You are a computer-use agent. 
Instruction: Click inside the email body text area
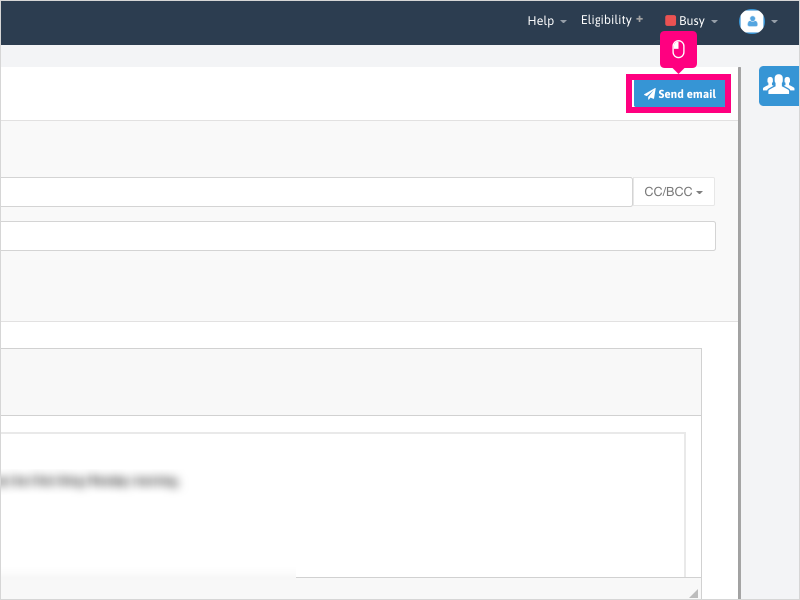point(342,505)
